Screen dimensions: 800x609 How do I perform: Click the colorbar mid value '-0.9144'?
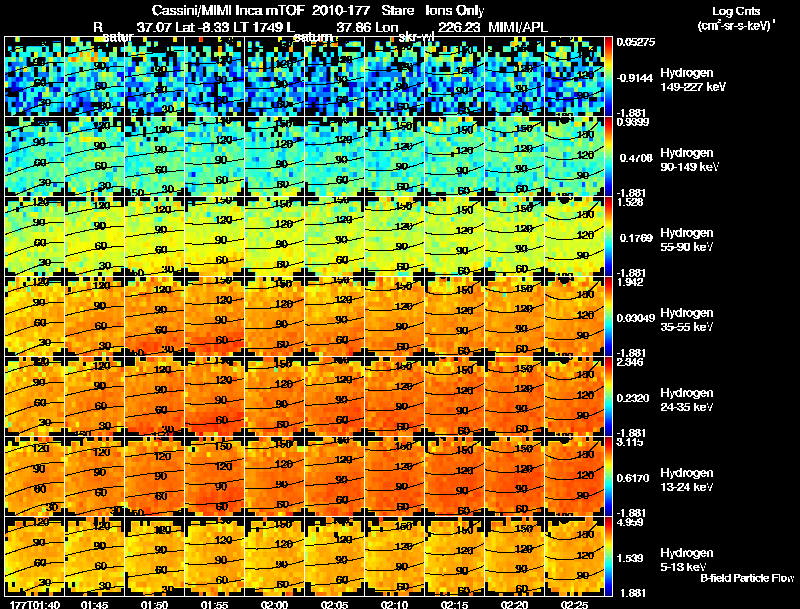634,78
